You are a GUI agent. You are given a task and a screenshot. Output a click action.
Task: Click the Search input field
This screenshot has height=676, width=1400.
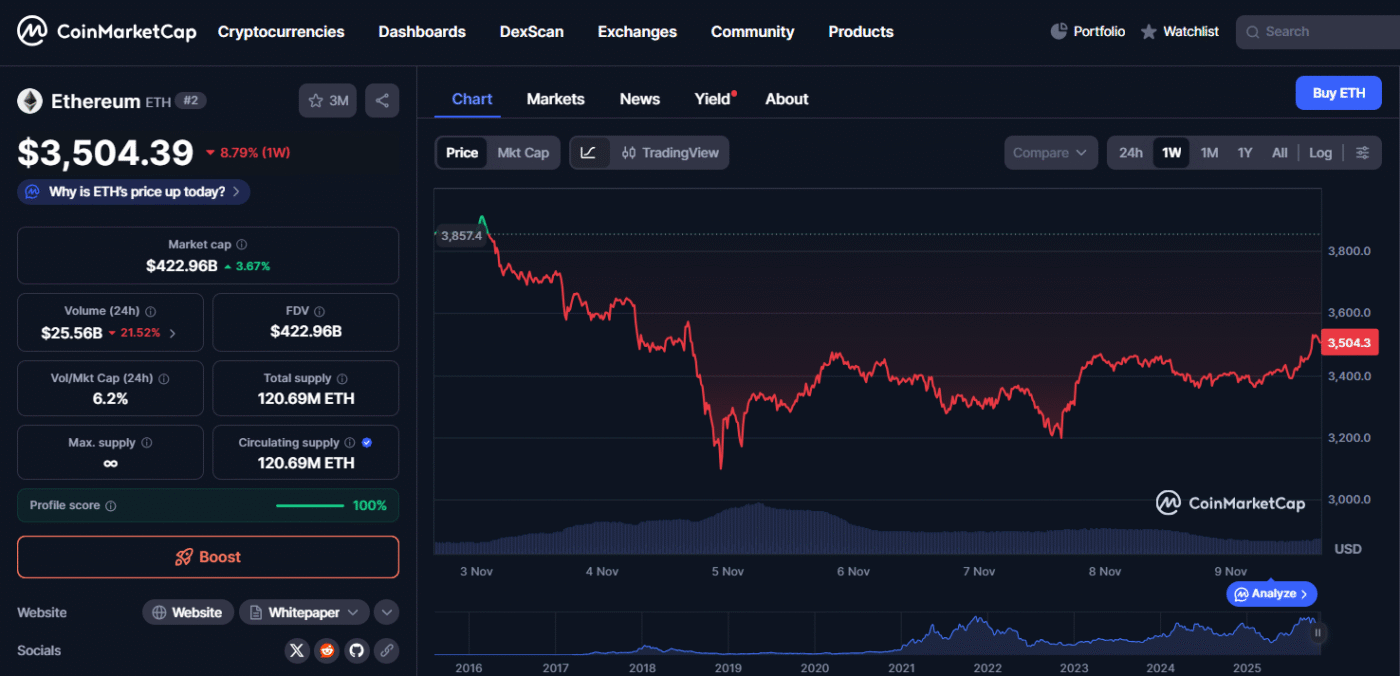point(1320,32)
